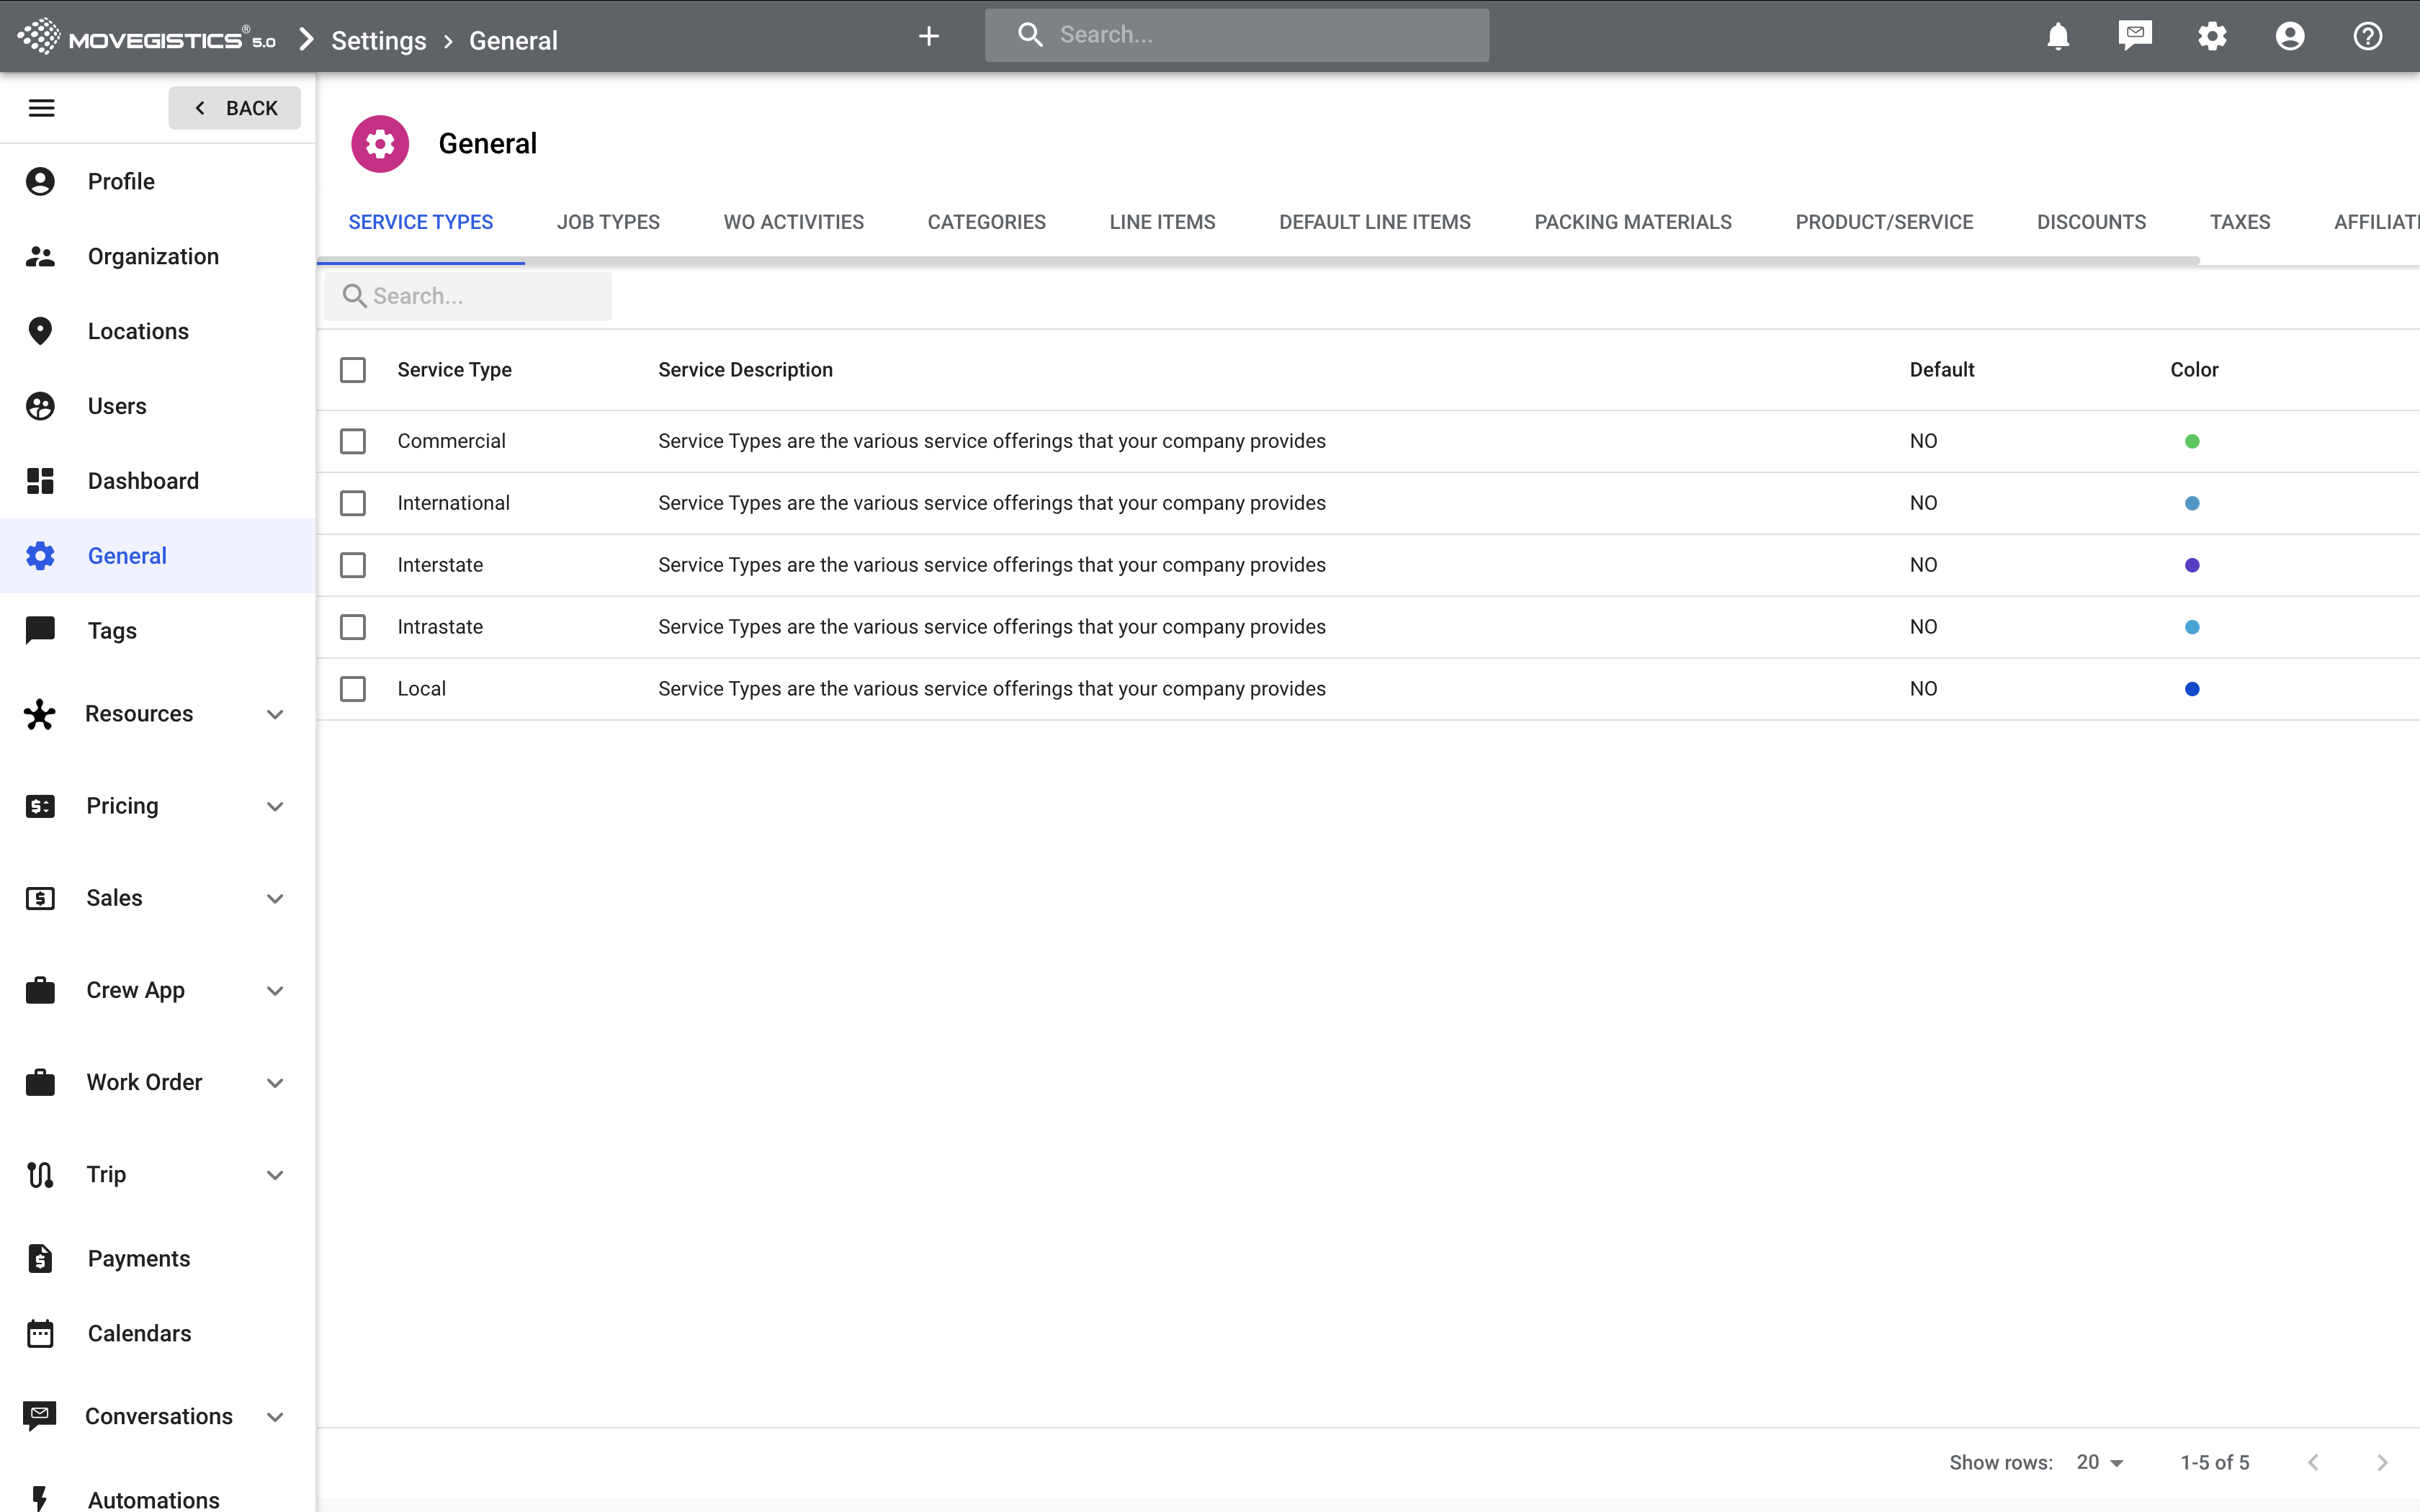Open the Packing Materials tab
Viewport: 2420px width, 1512px height.
(x=1632, y=222)
